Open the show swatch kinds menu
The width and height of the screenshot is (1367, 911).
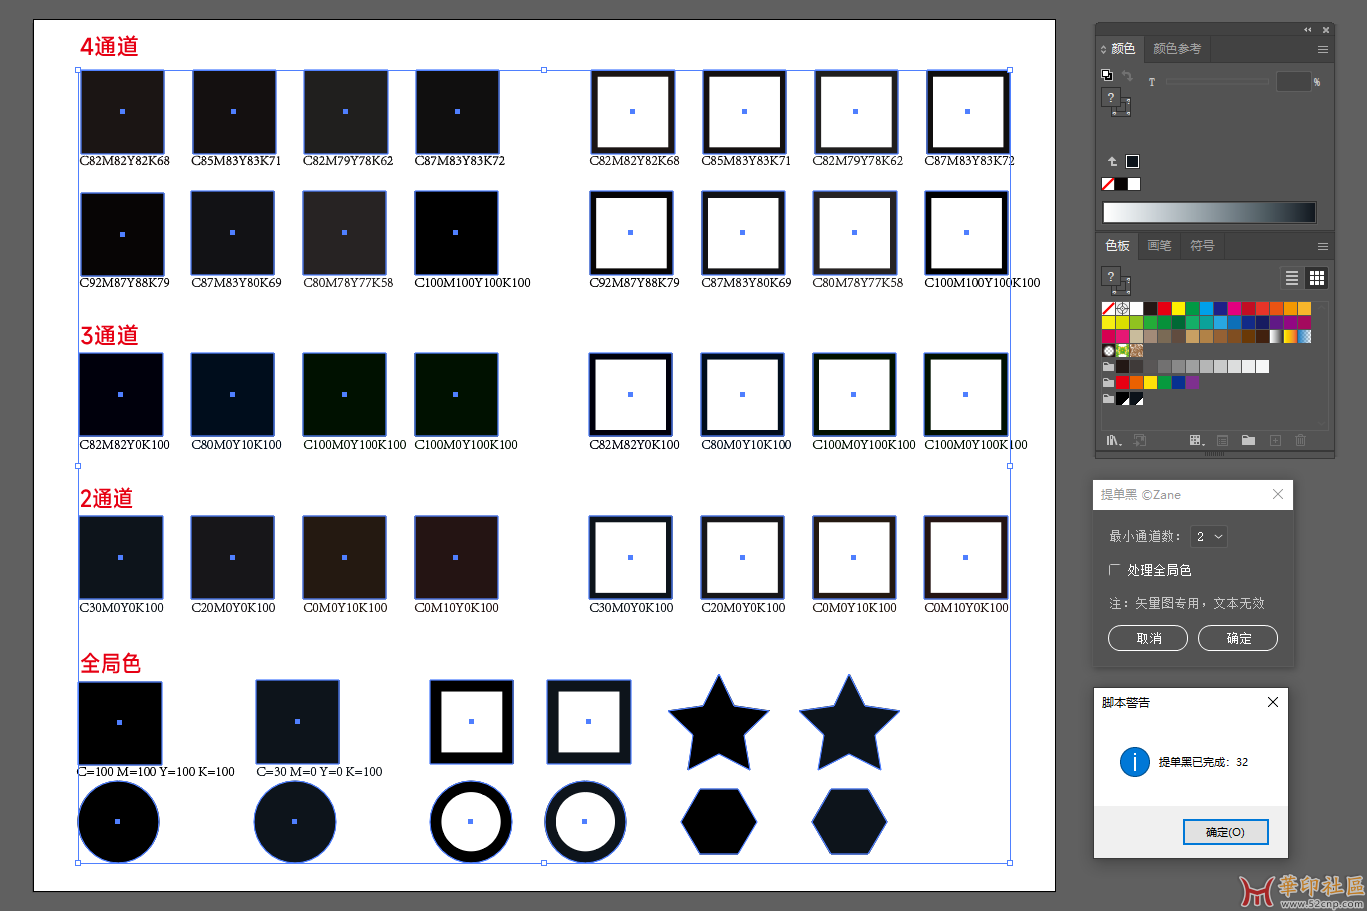click(1195, 440)
